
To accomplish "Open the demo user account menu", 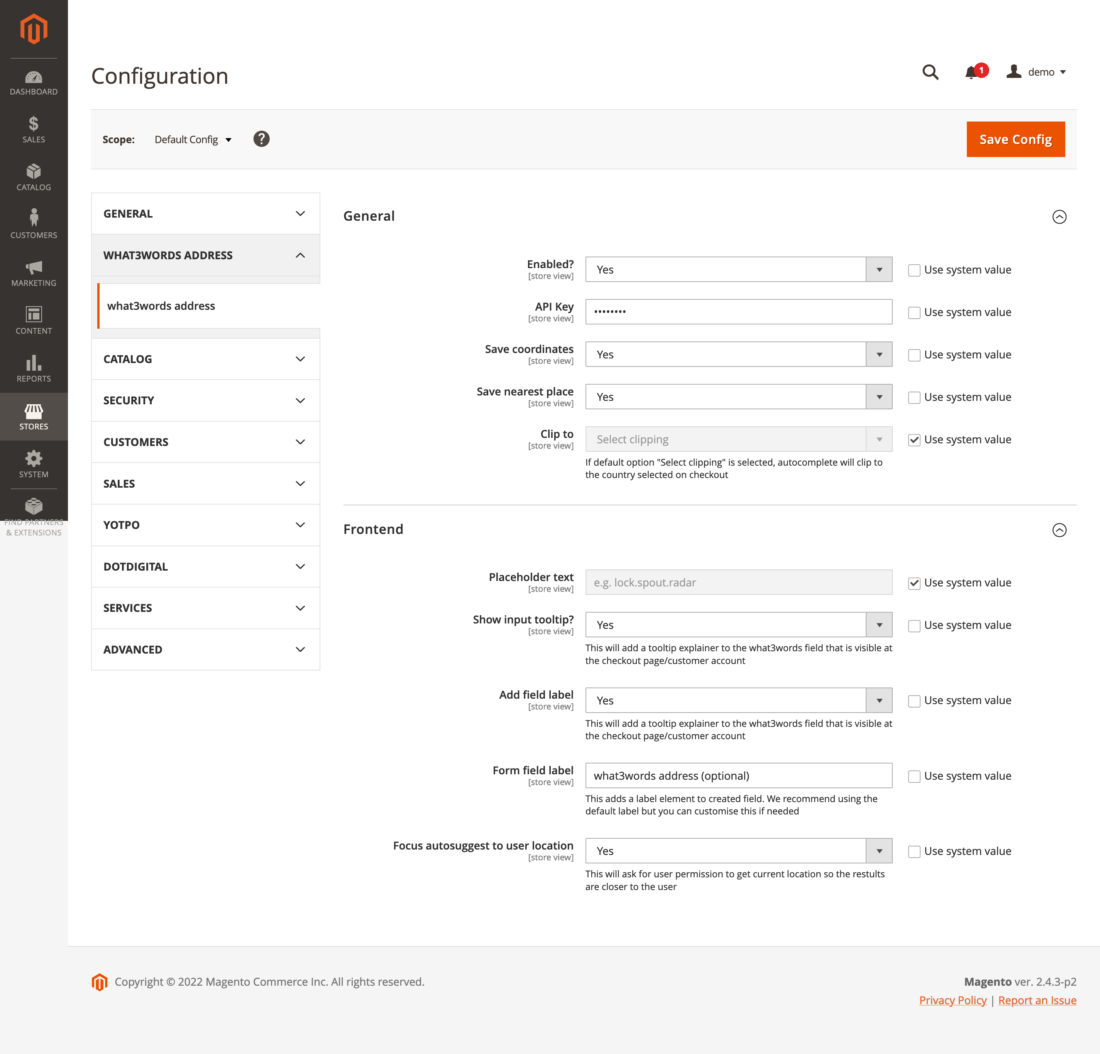I will 1036,72.
